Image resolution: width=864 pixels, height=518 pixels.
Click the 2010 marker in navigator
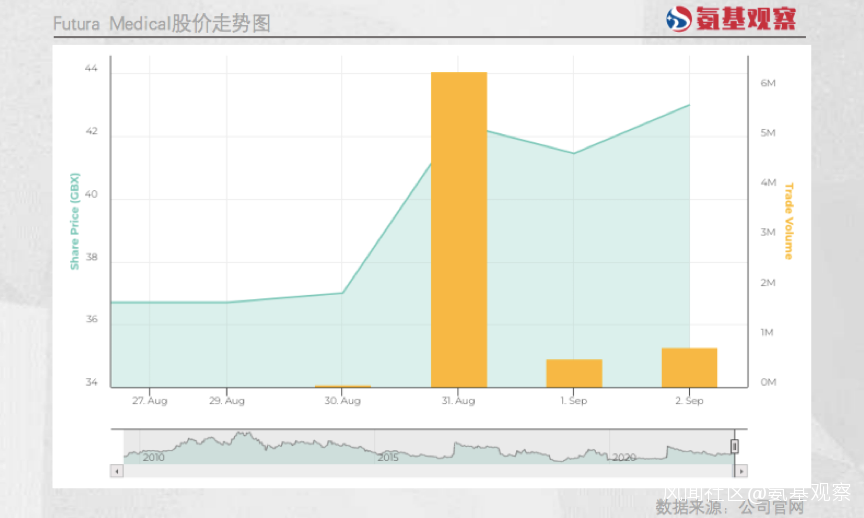153,457
